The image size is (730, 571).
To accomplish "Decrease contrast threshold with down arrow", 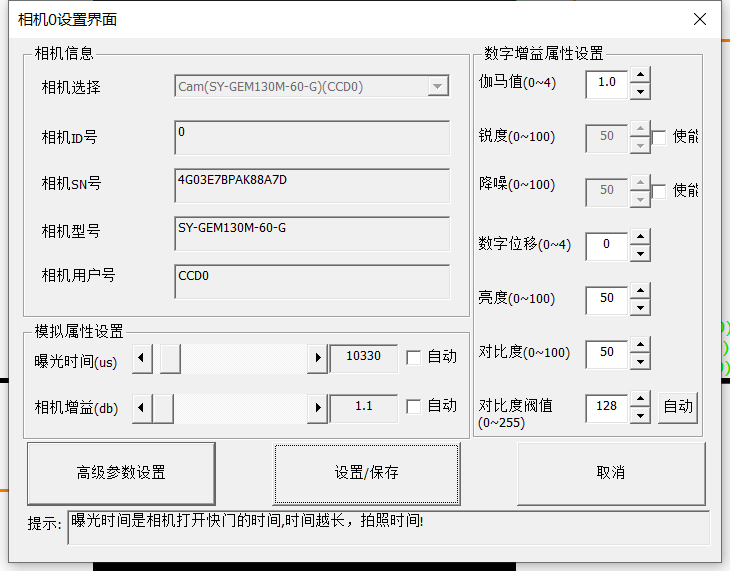I will 640,415.
